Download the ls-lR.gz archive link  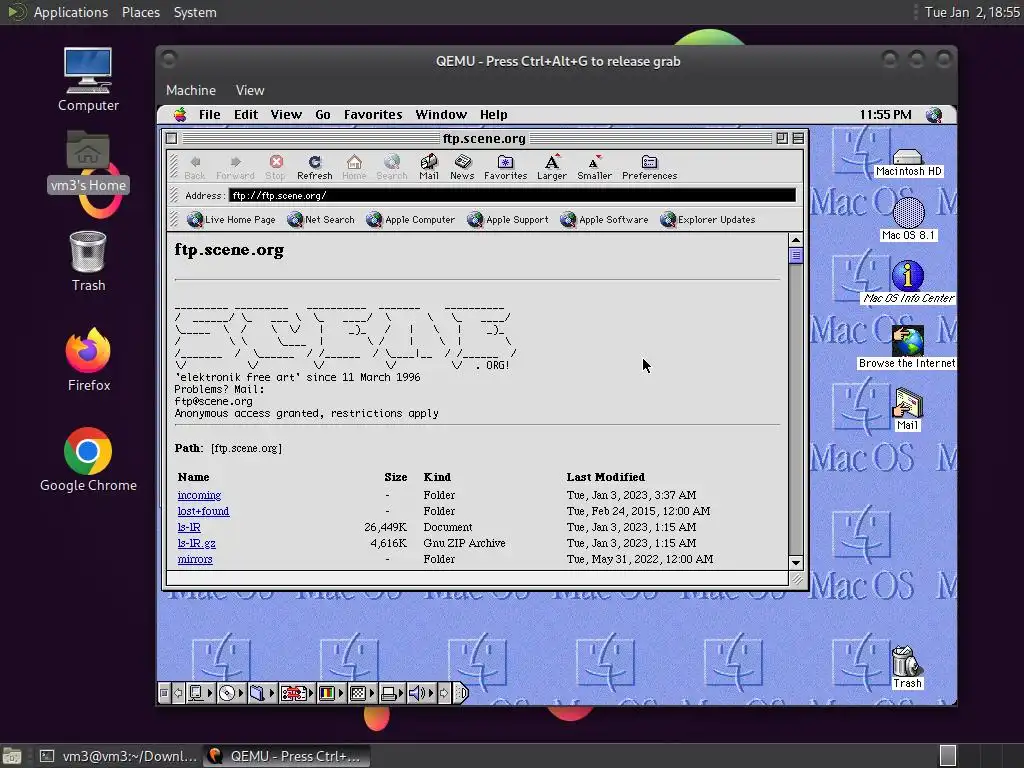point(197,543)
